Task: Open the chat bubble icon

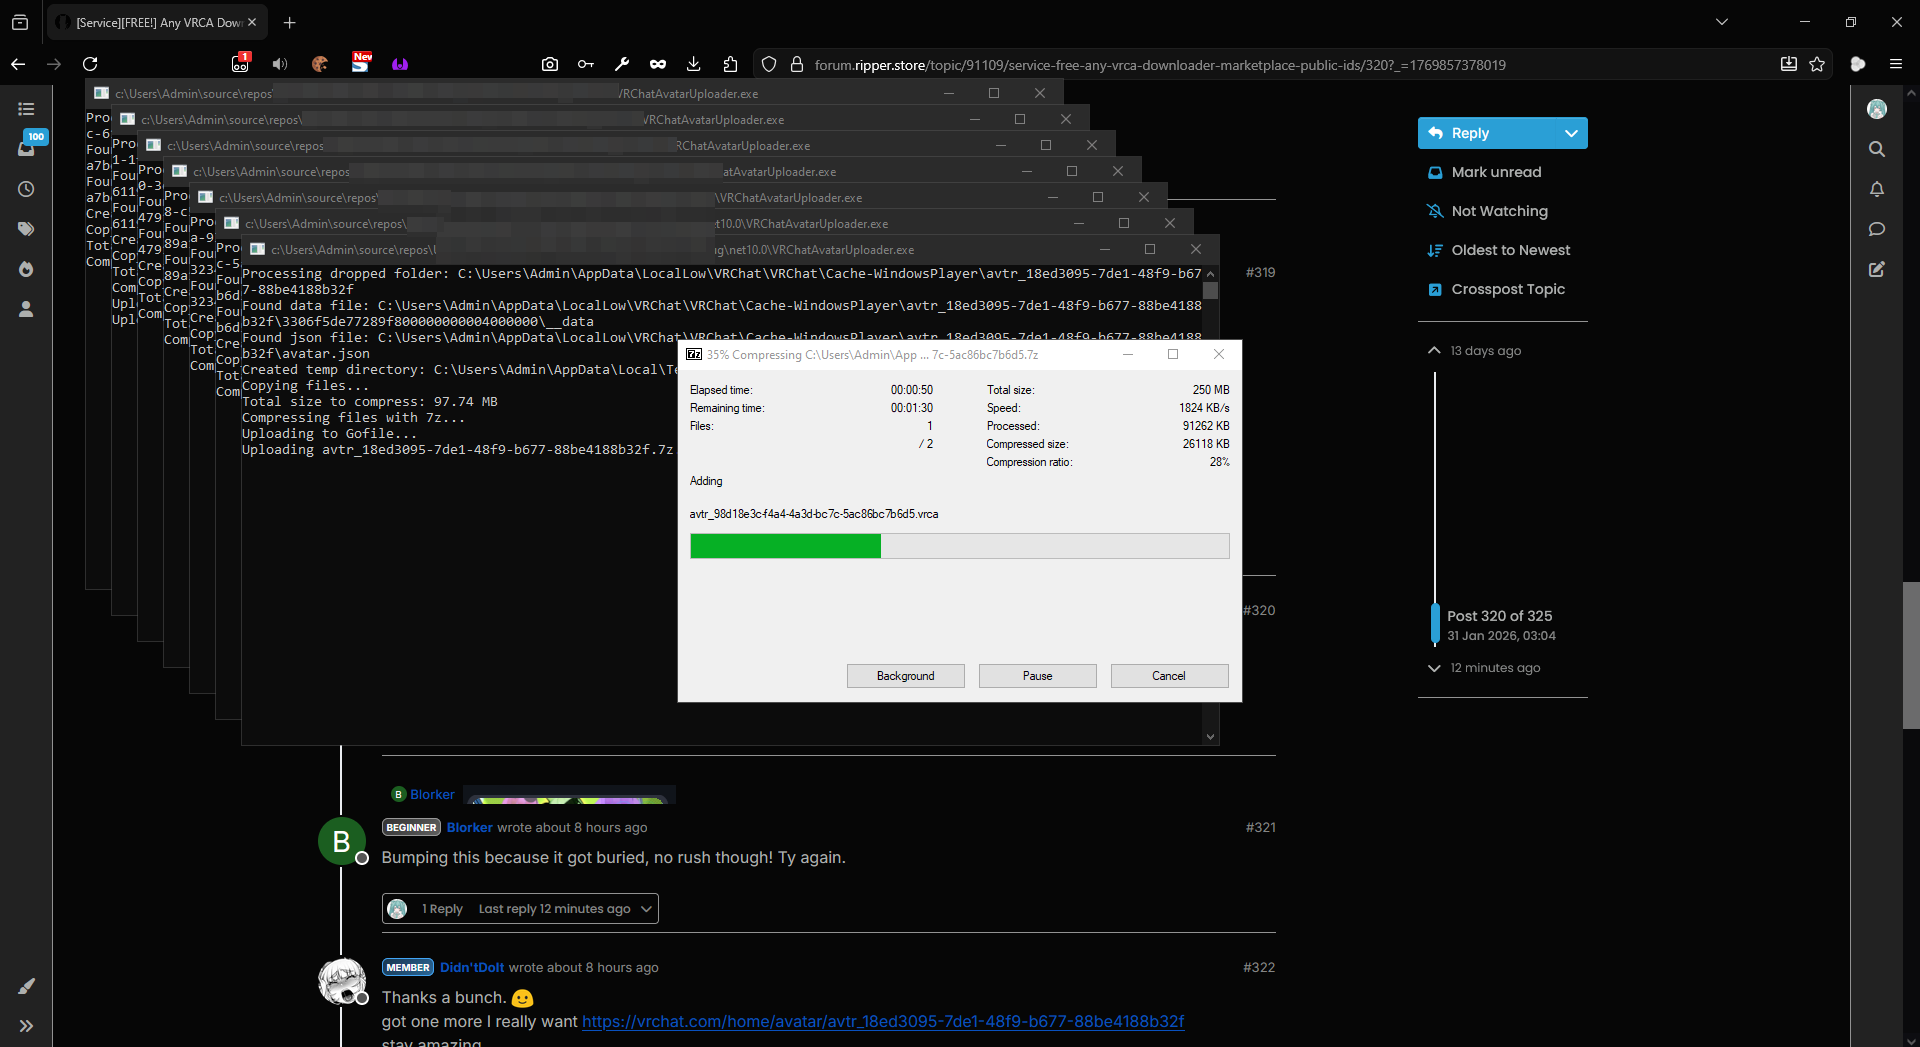Action: (1877, 229)
